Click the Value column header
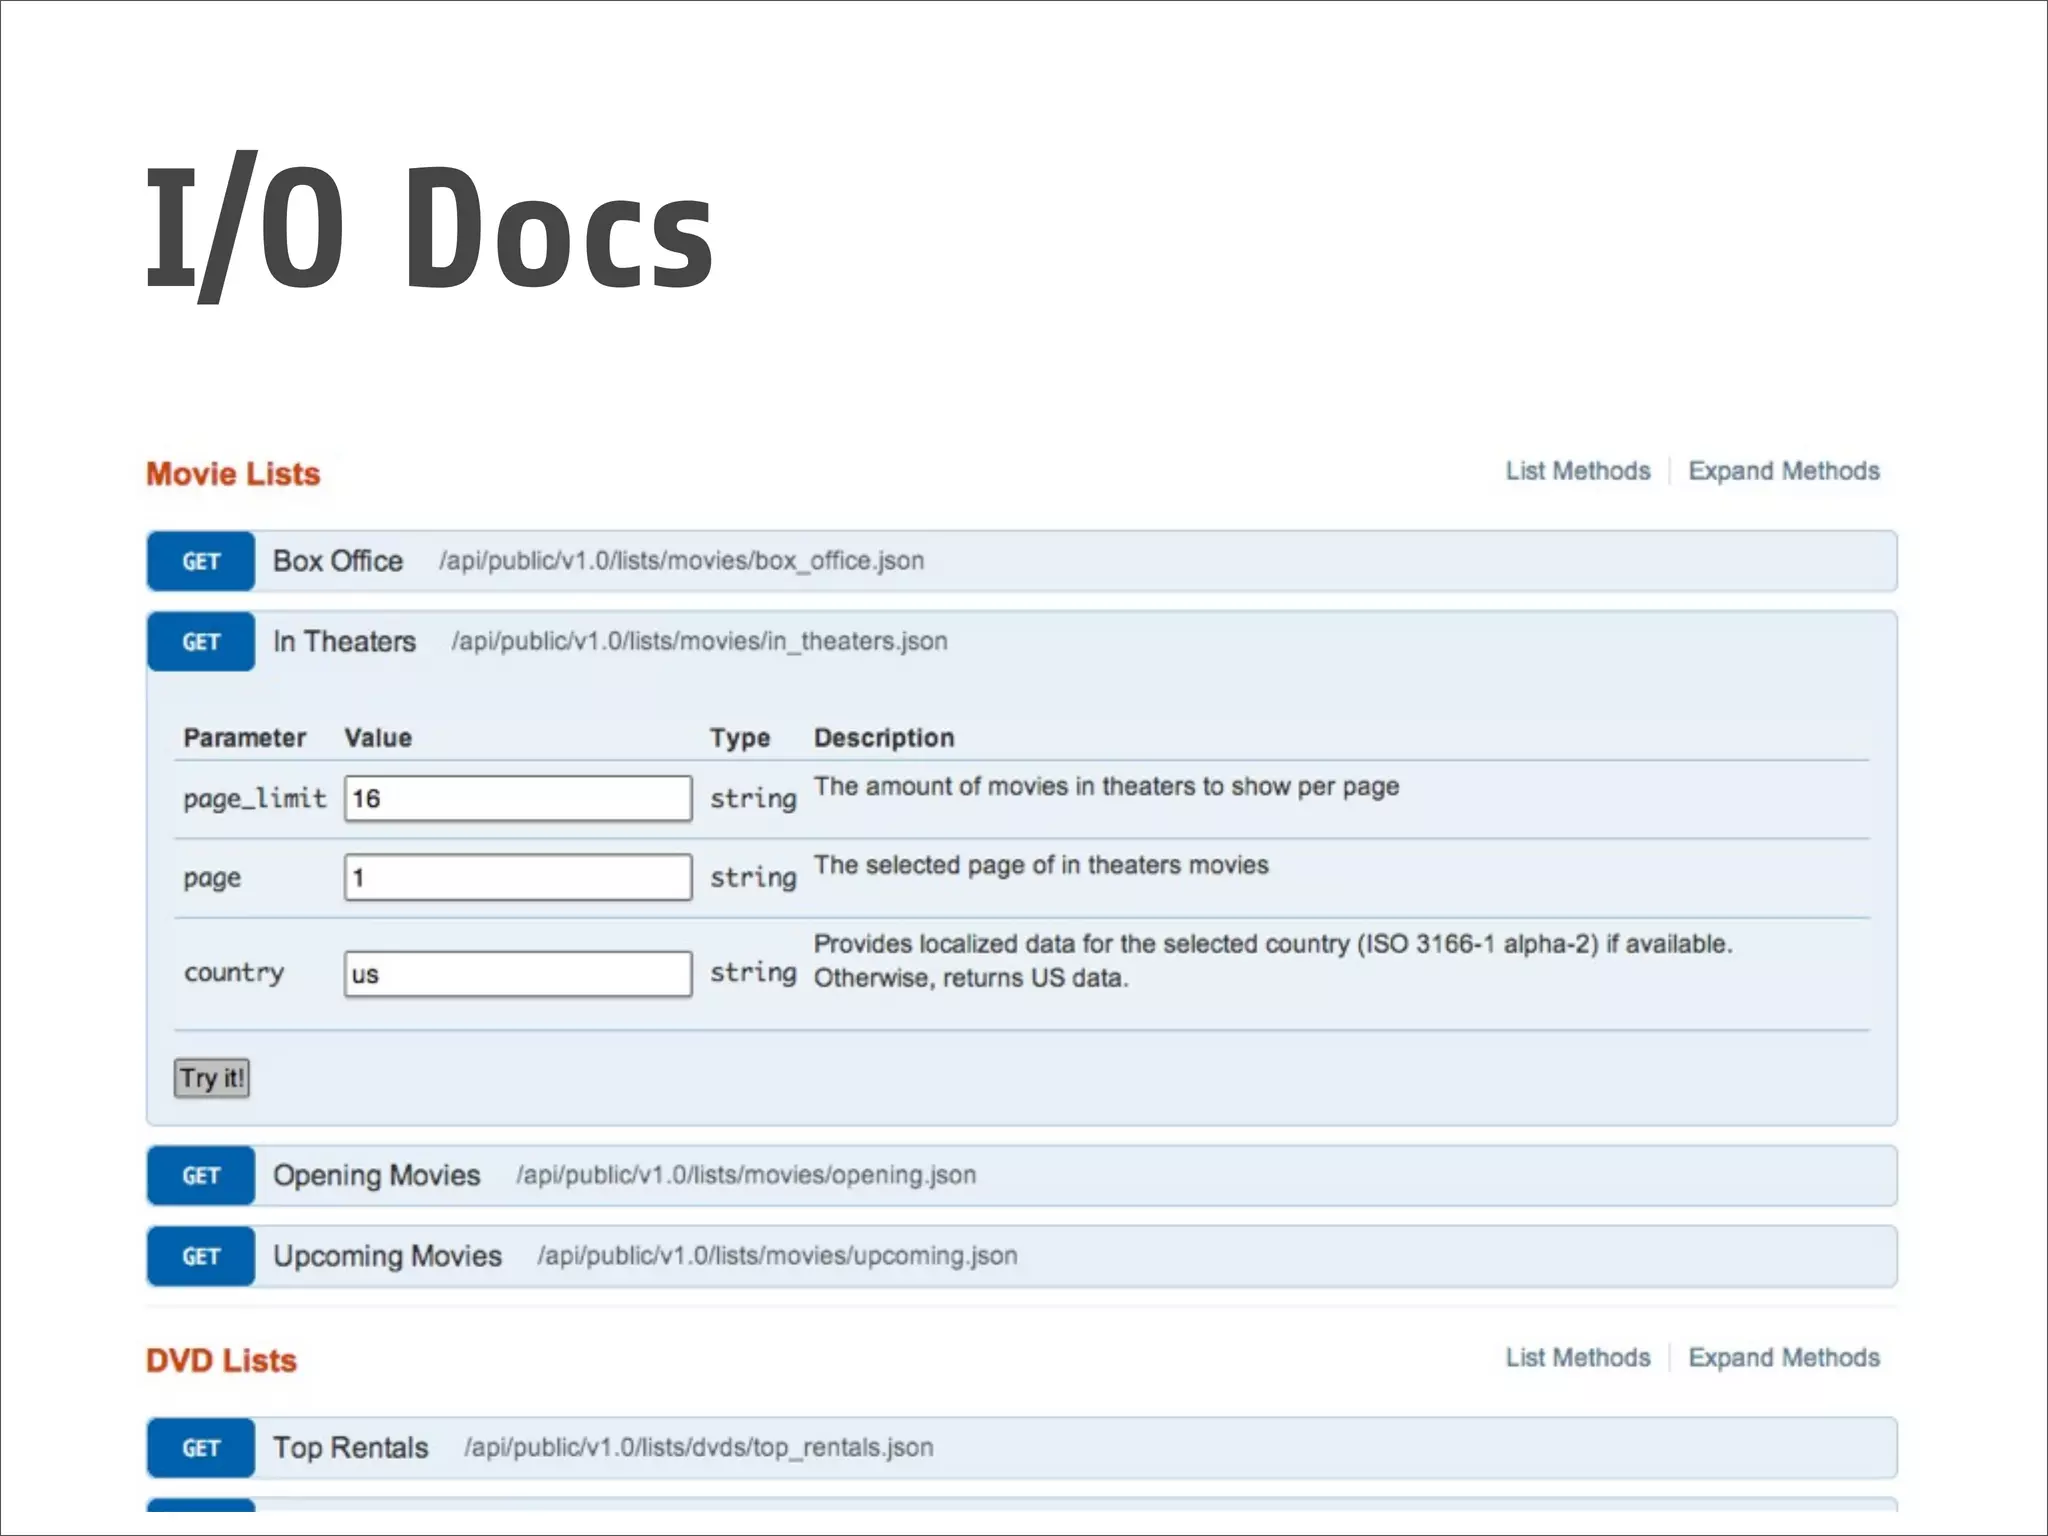 pyautogui.click(x=378, y=738)
